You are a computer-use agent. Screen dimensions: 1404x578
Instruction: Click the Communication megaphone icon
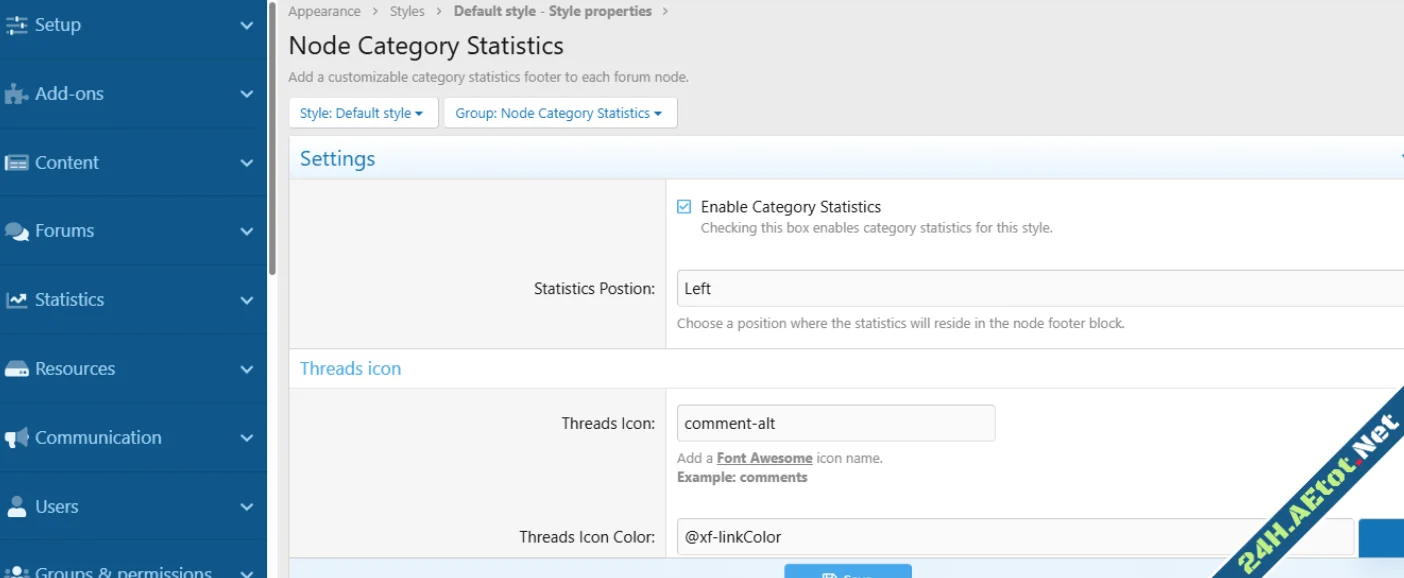(17, 438)
